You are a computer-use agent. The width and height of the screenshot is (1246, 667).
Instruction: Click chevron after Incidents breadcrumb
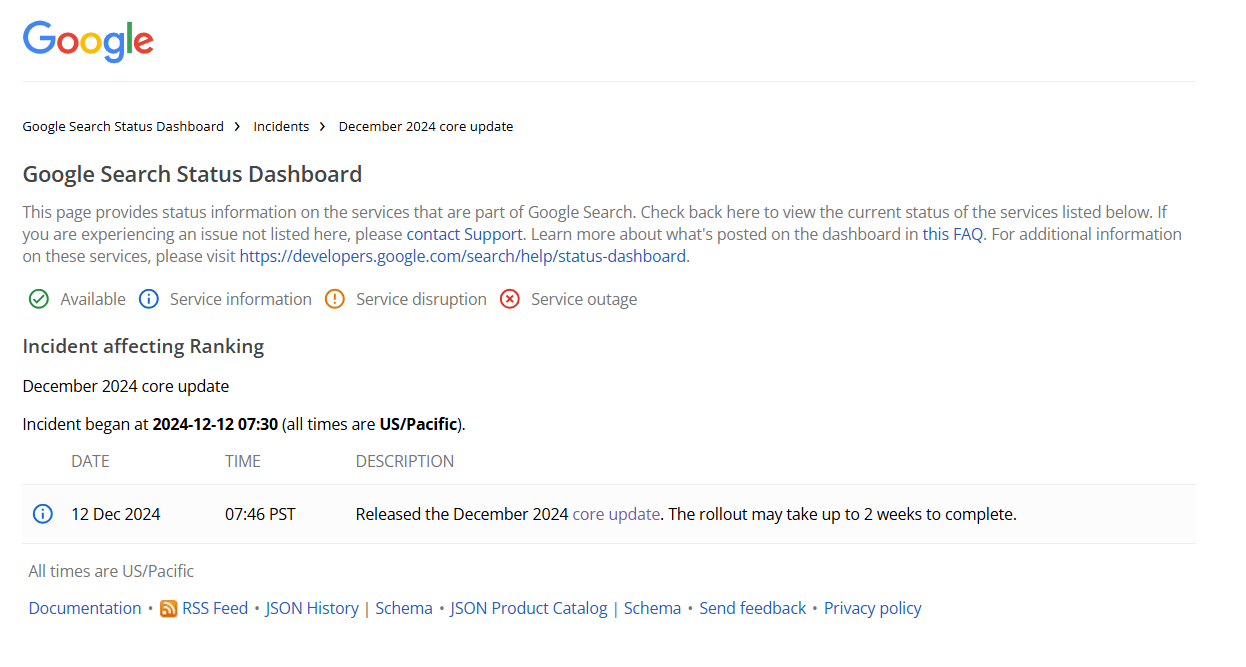point(324,127)
